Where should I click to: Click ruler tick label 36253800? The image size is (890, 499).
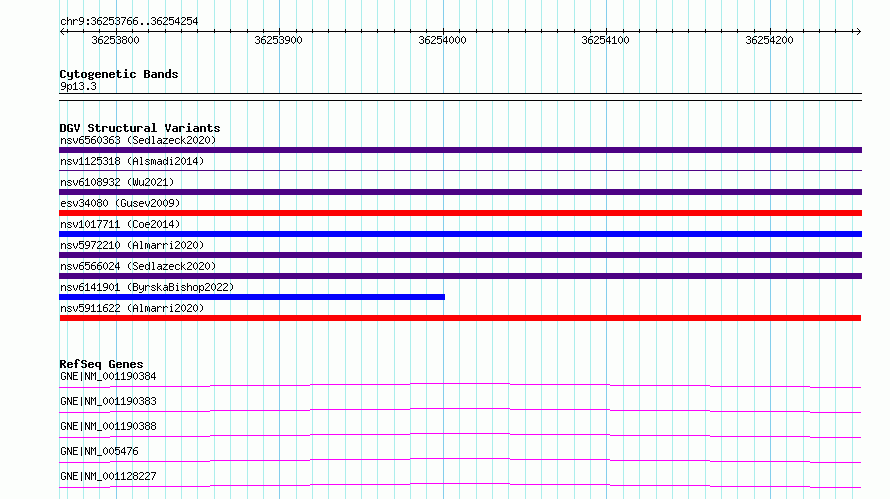115,40
